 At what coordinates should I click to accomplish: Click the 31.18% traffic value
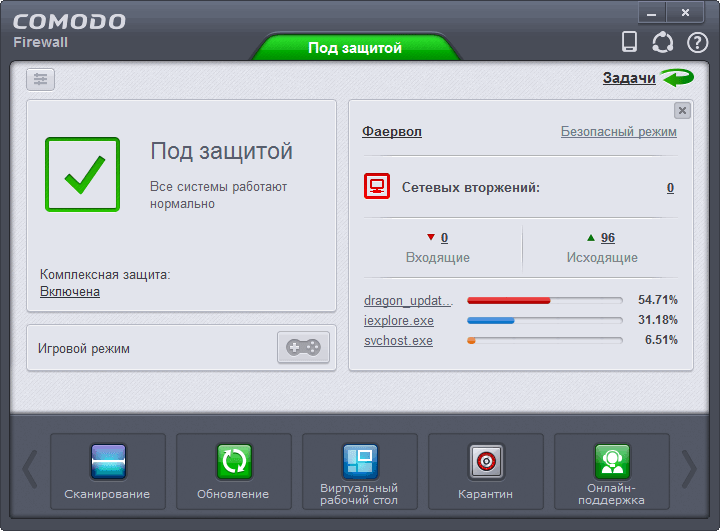point(658,320)
